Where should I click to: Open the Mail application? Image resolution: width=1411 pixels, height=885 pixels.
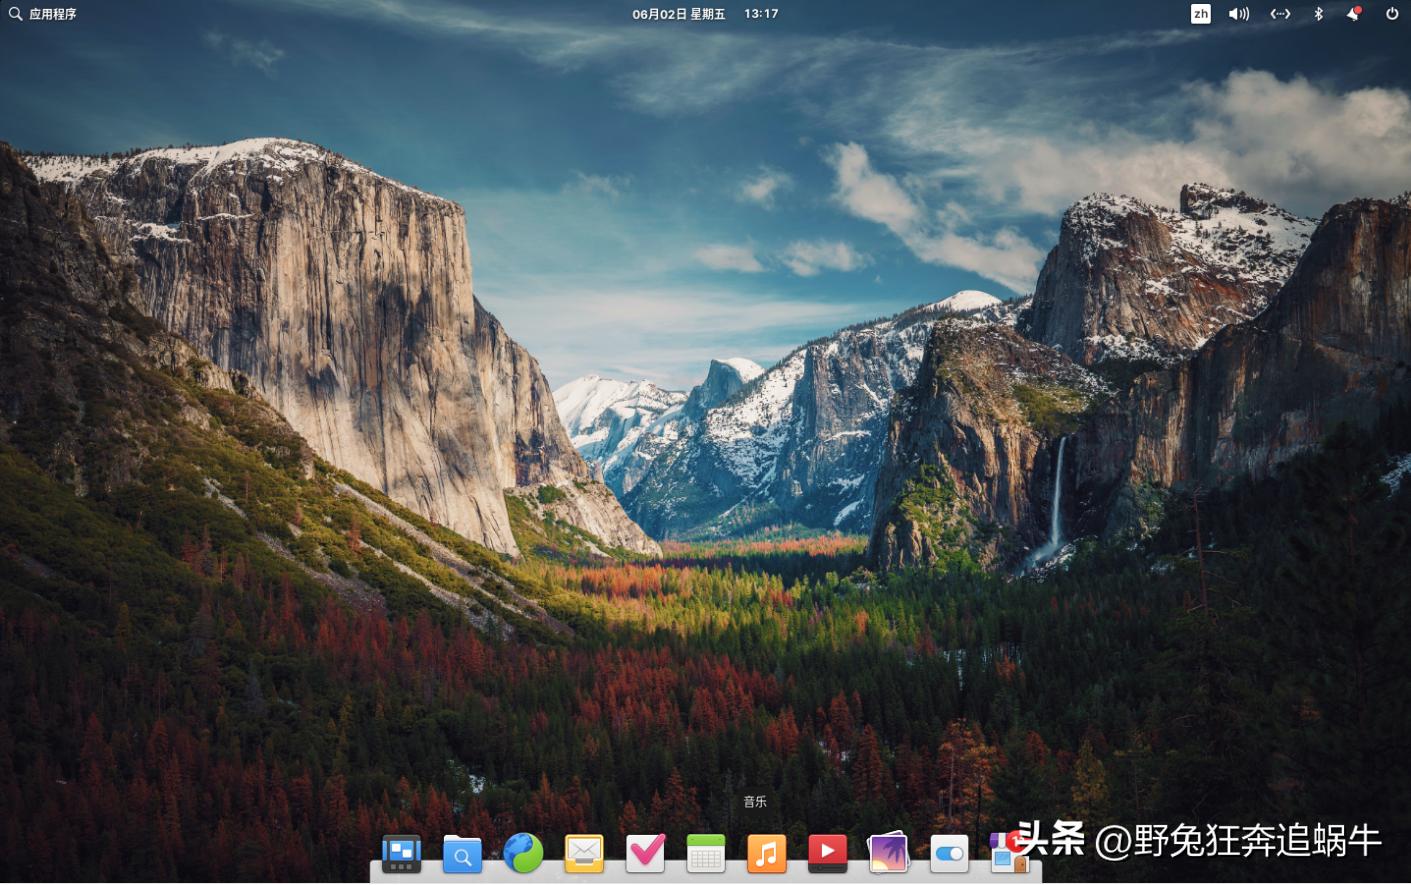(584, 853)
